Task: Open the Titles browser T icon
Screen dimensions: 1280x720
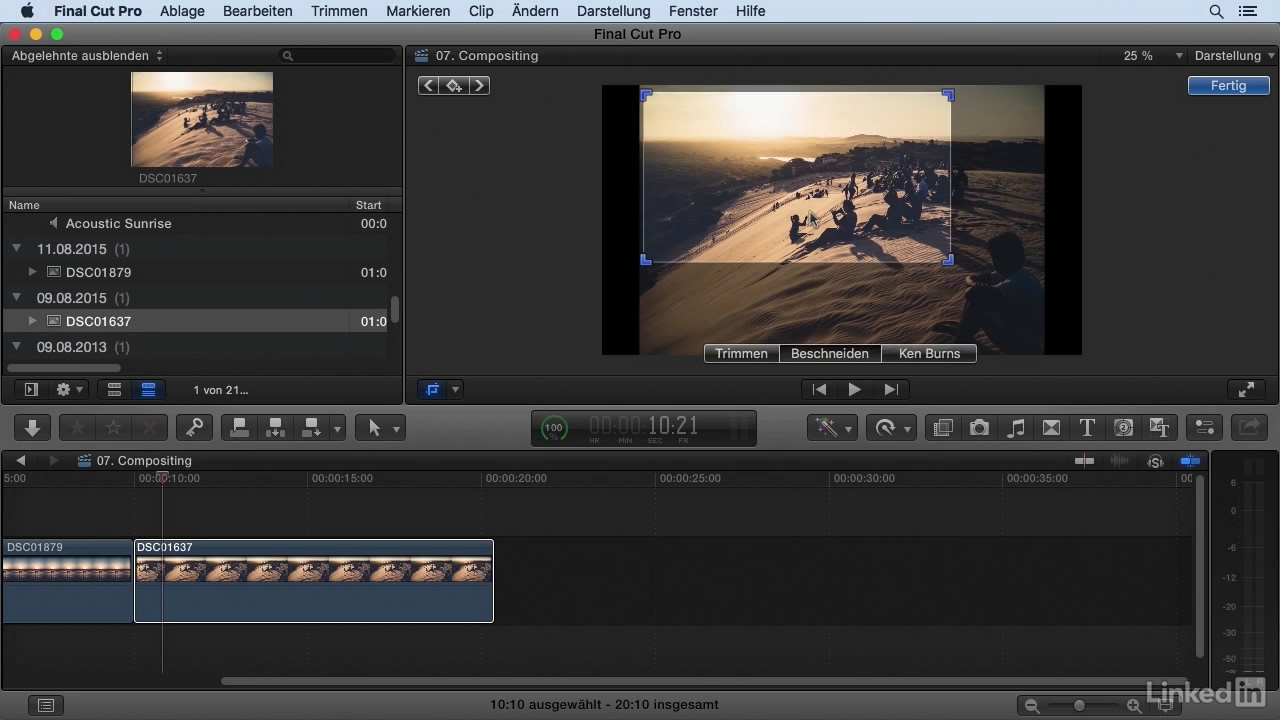Action: coord(1087,428)
